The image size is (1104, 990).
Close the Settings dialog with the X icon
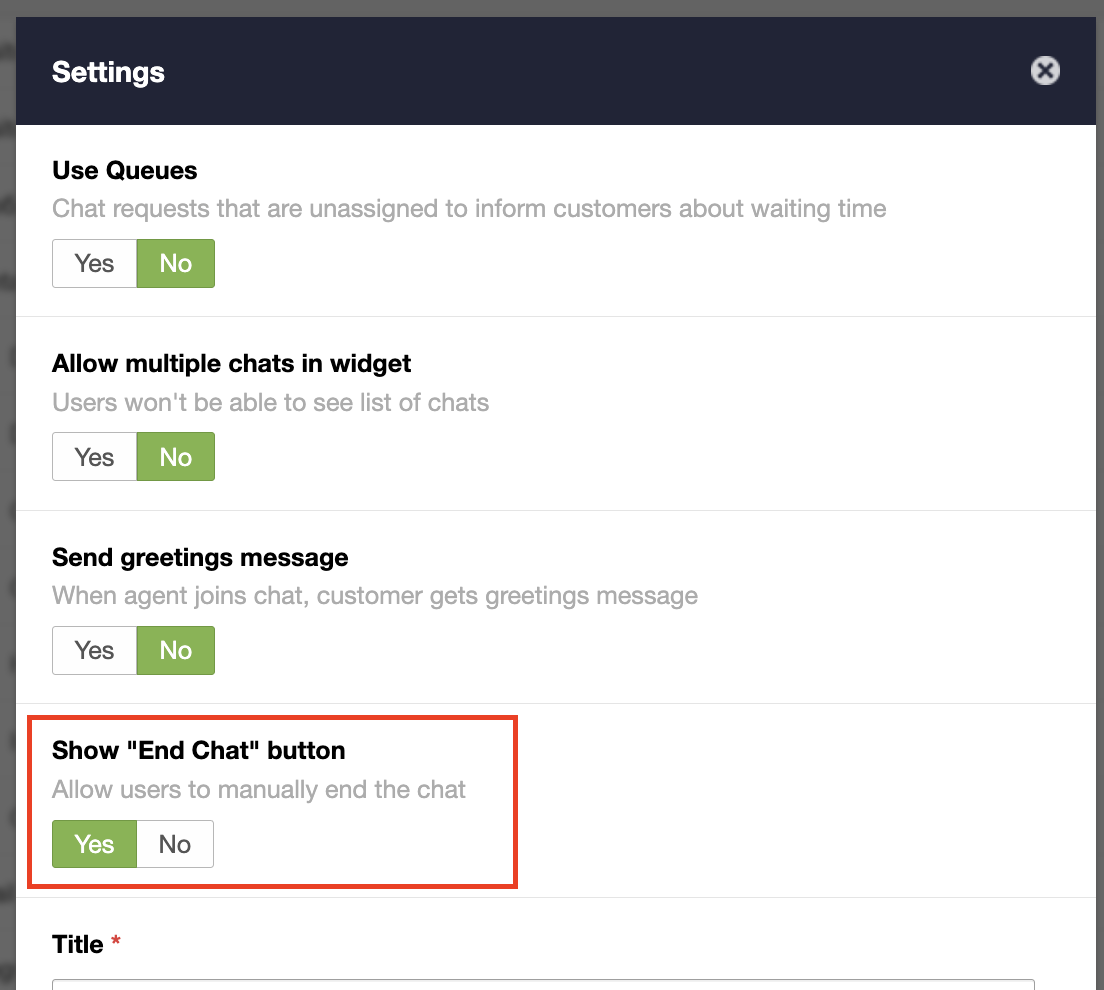[x=1045, y=71]
